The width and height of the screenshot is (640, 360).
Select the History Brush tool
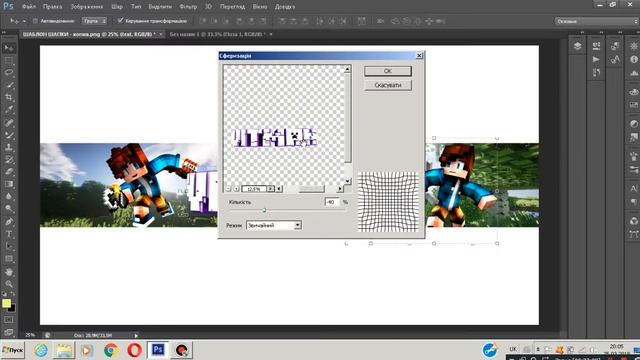pyautogui.click(x=9, y=160)
